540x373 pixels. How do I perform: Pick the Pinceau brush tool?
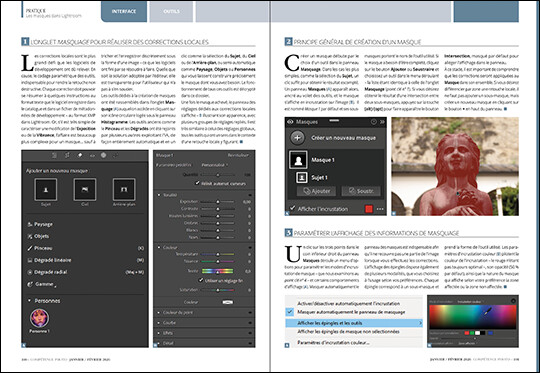(x=40, y=248)
